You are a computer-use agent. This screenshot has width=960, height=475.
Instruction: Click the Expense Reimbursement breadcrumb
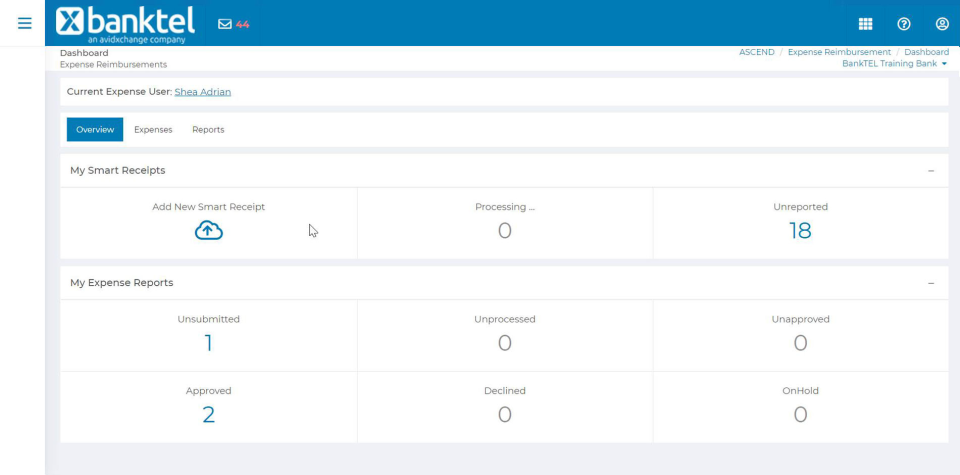[839, 52]
